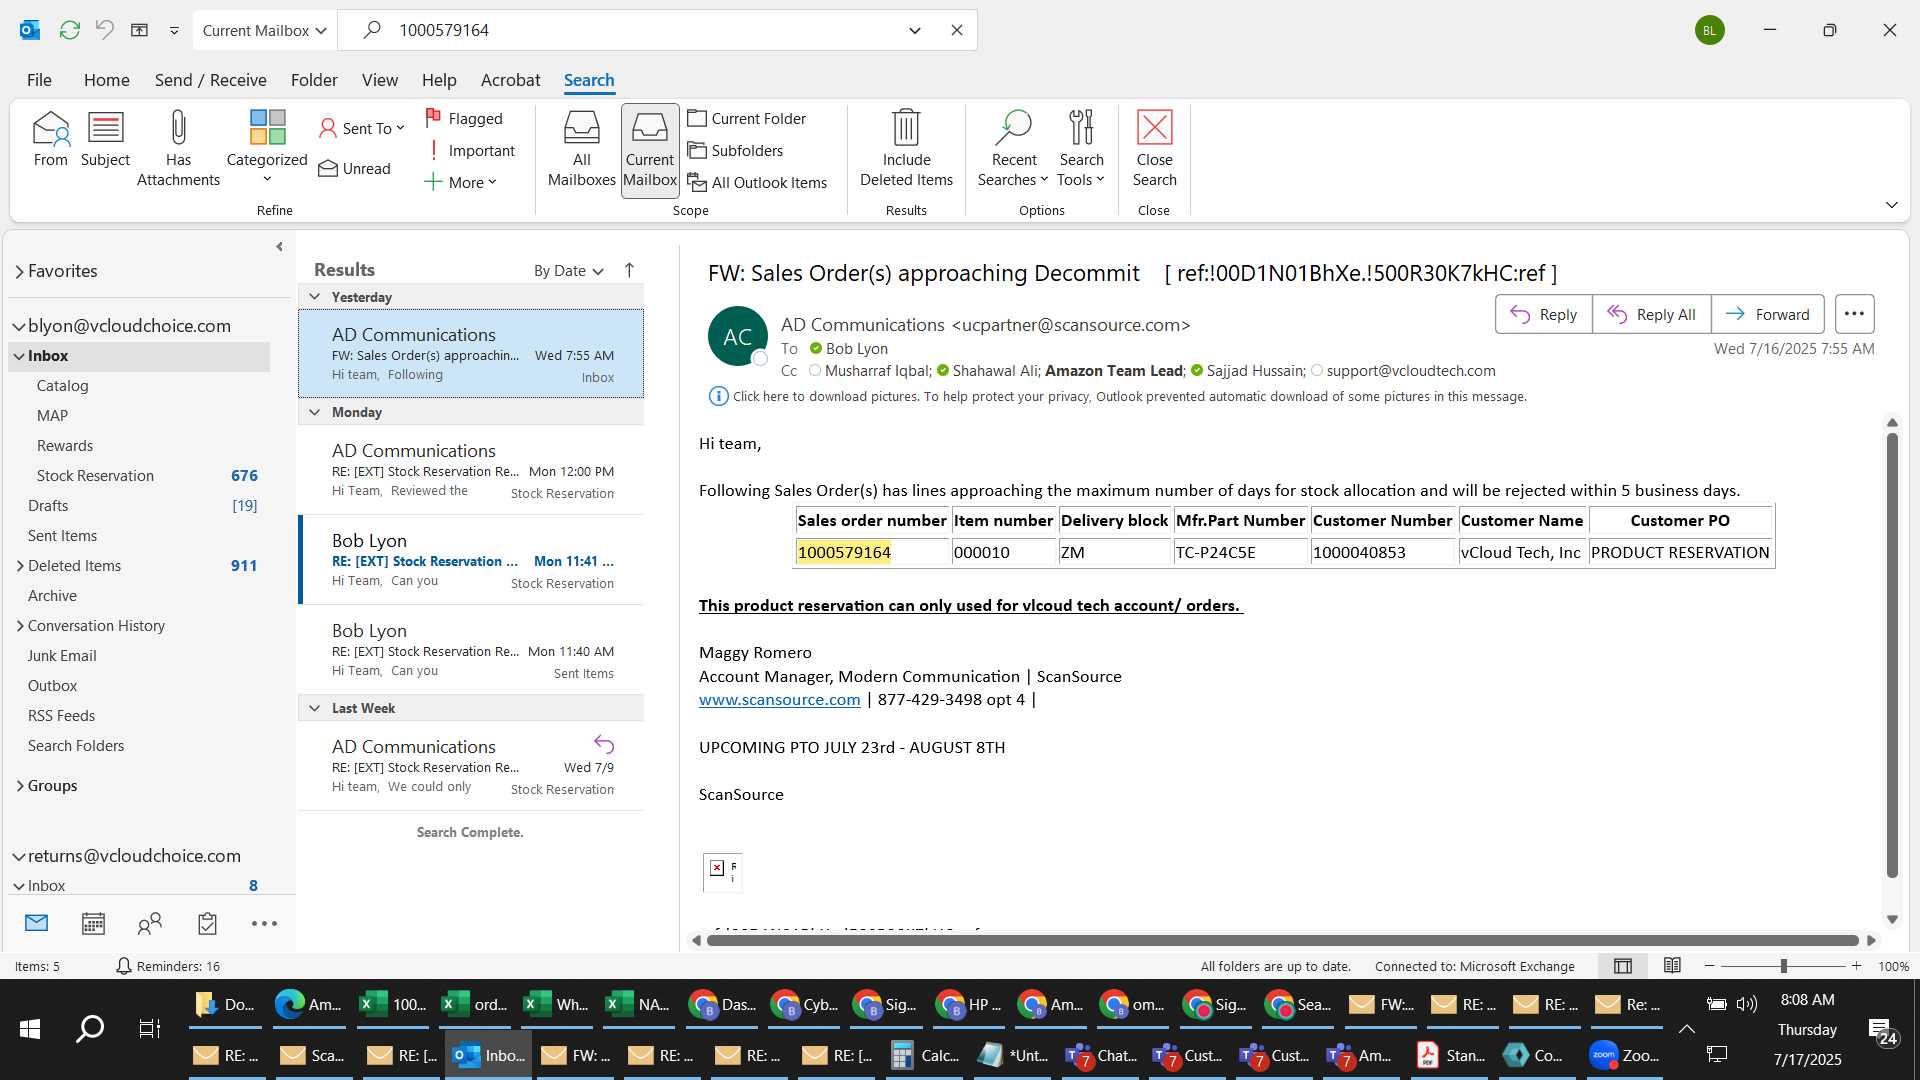1920x1080 pixels.
Task: Switch to the View tab
Action: pos(379,80)
